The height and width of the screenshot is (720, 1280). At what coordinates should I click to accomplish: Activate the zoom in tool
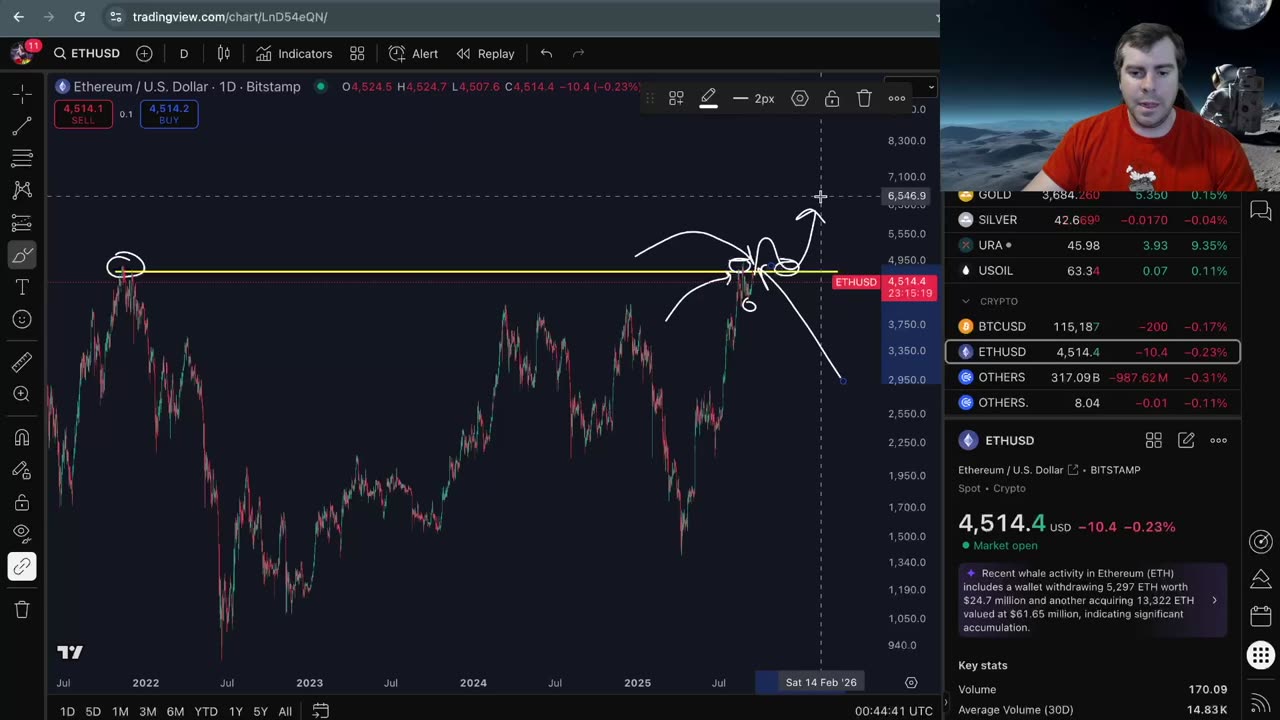(21, 394)
